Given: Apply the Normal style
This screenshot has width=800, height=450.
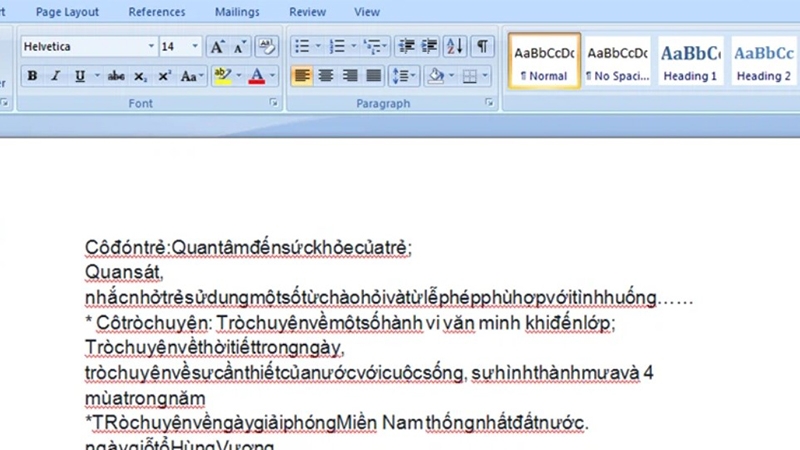Looking at the screenshot, I should click(544, 61).
